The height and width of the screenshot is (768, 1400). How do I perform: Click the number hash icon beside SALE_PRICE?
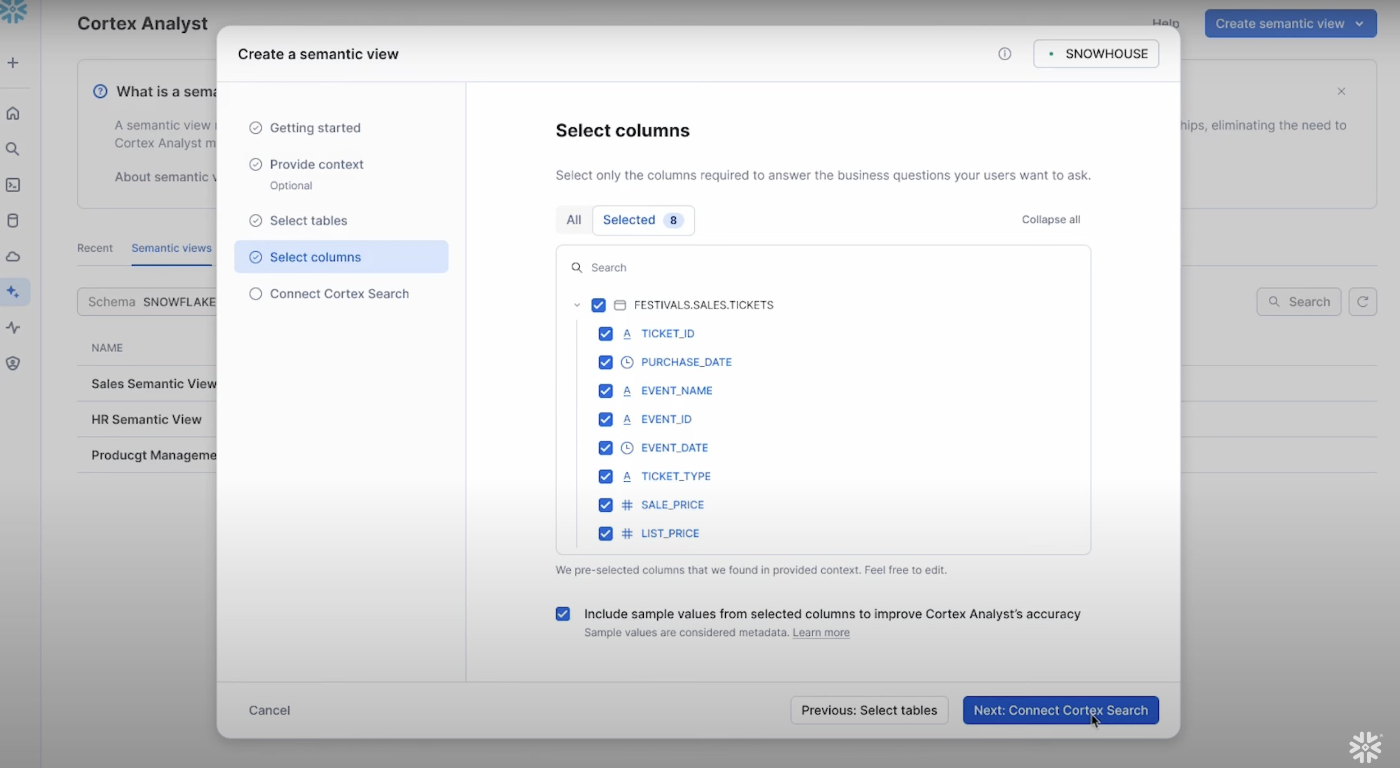click(627, 505)
